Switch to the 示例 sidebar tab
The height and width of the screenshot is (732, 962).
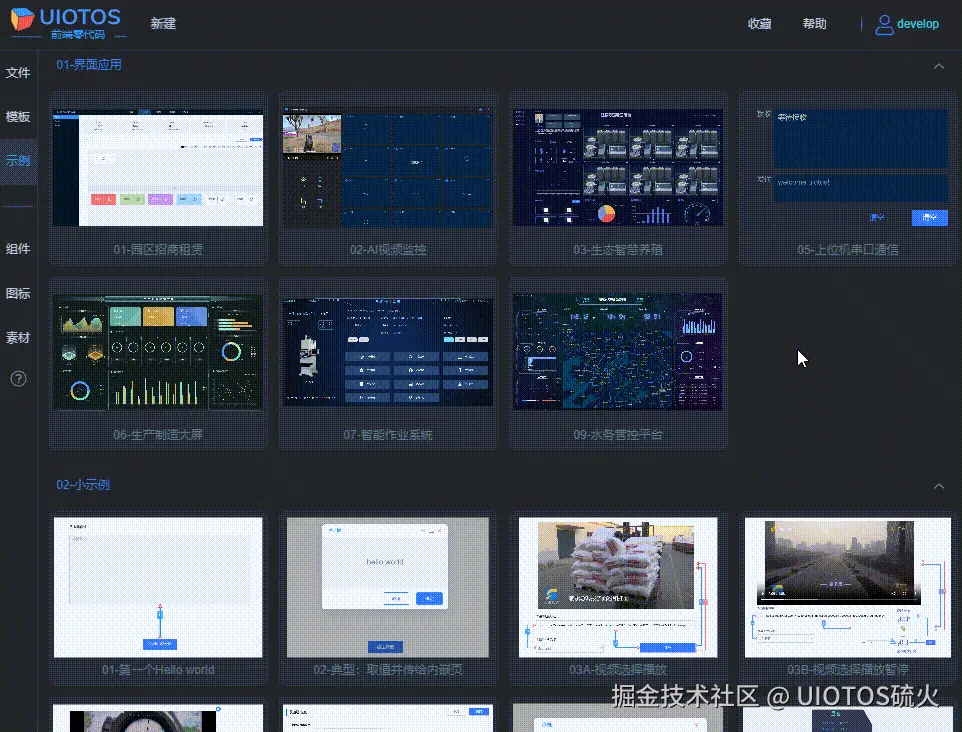tap(19, 160)
